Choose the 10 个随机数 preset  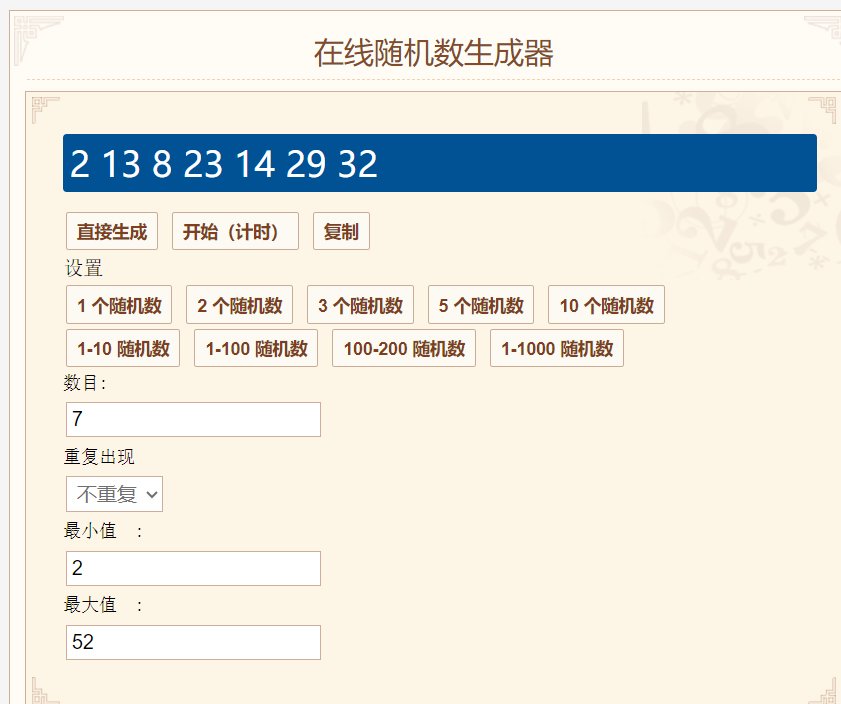click(x=606, y=305)
